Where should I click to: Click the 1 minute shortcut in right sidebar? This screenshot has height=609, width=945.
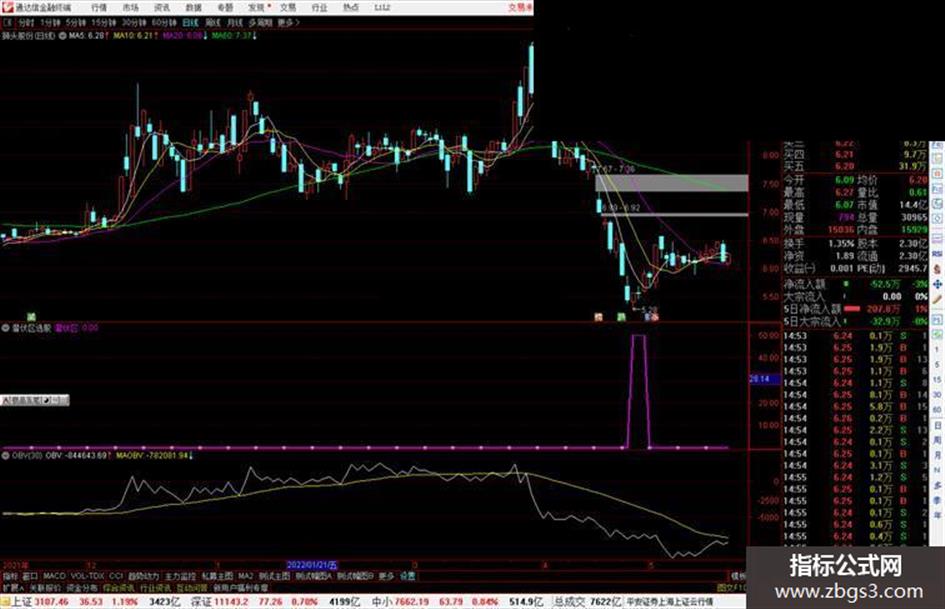tap(937, 349)
